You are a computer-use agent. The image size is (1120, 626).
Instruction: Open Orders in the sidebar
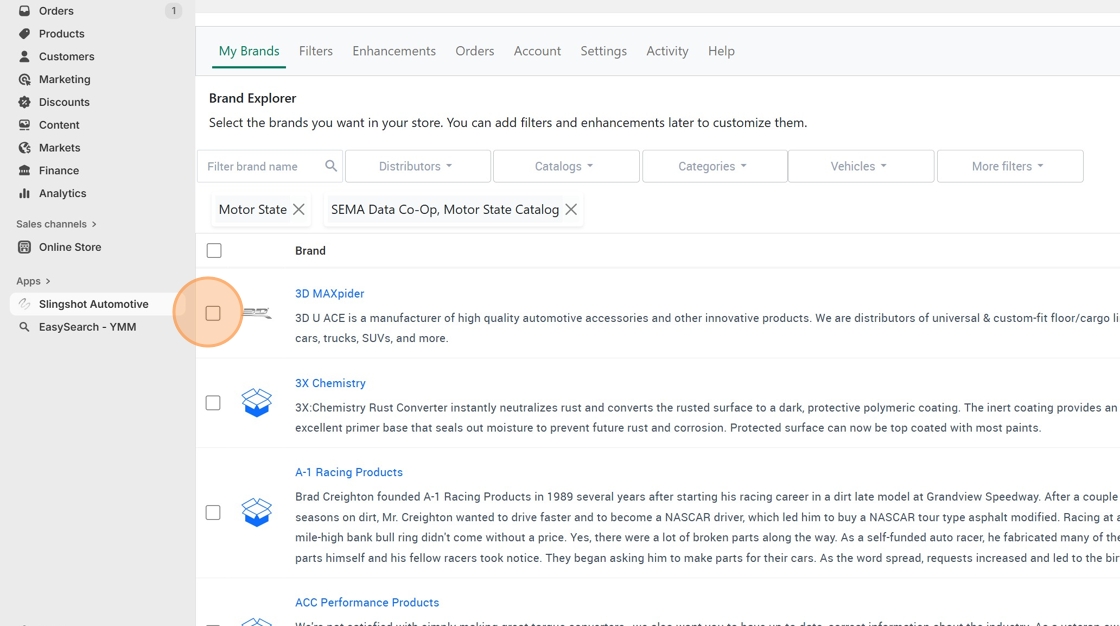click(56, 11)
